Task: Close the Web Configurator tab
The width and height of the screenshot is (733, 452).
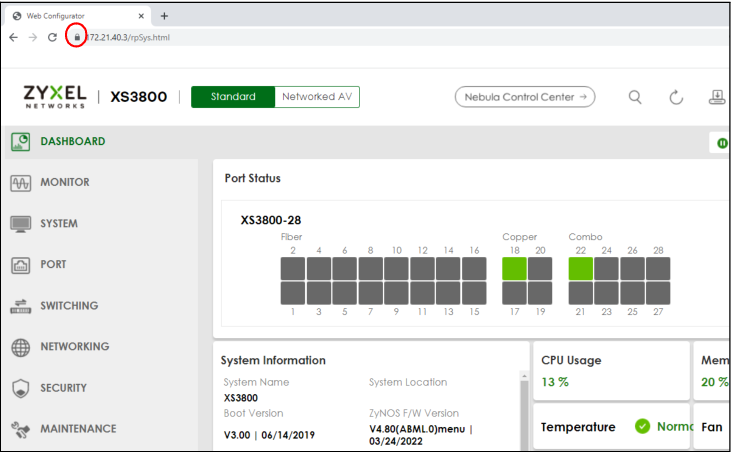Action: point(141,16)
